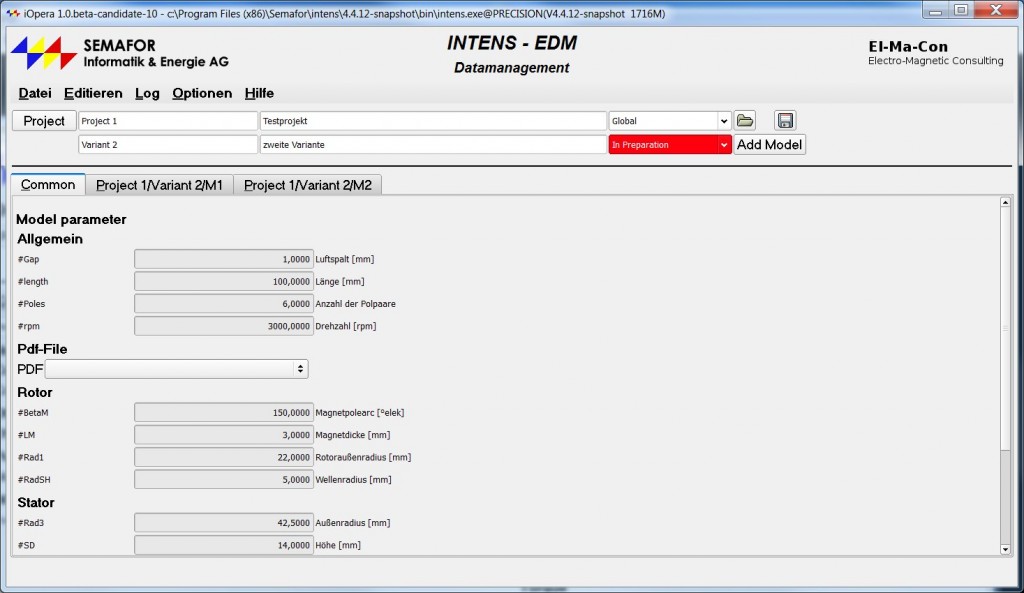Click the iOpera title bar app icon

pyautogui.click(x=12, y=13)
